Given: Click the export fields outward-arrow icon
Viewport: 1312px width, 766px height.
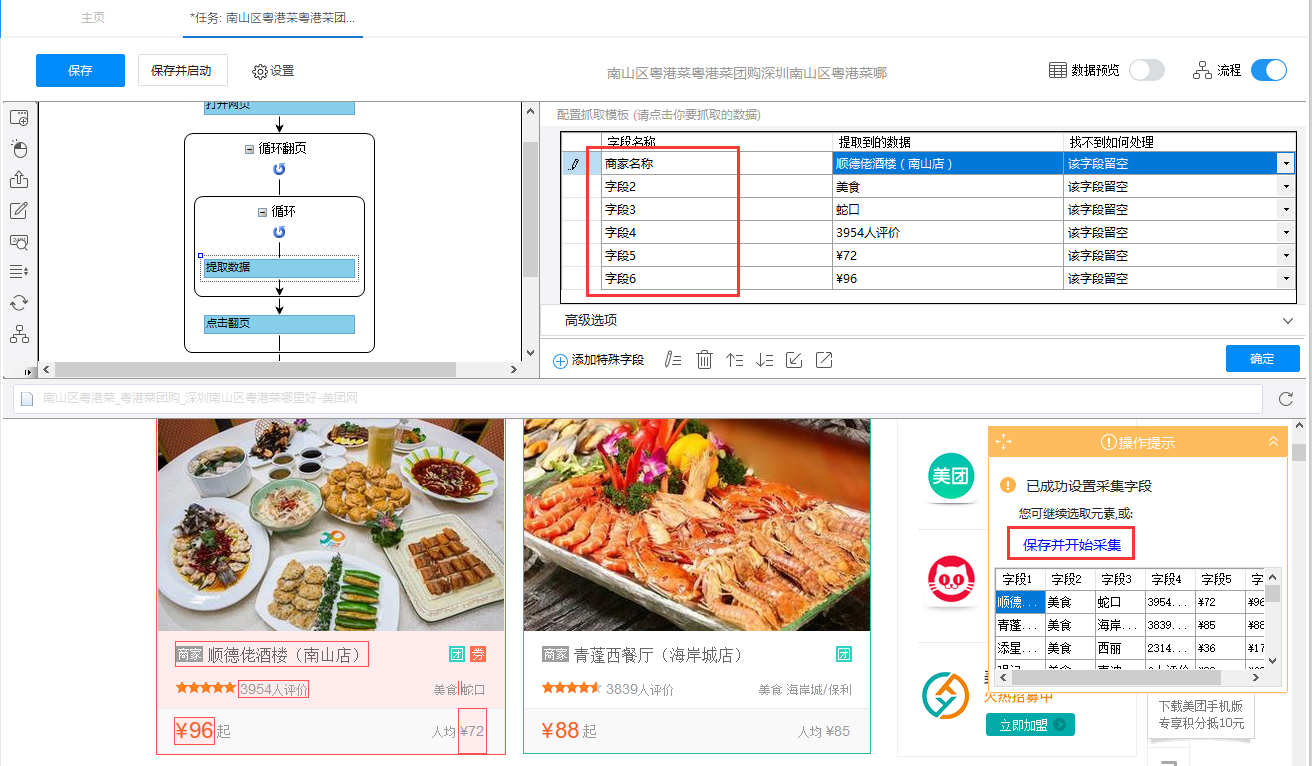Looking at the screenshot, I should click(x=824, y=360).
